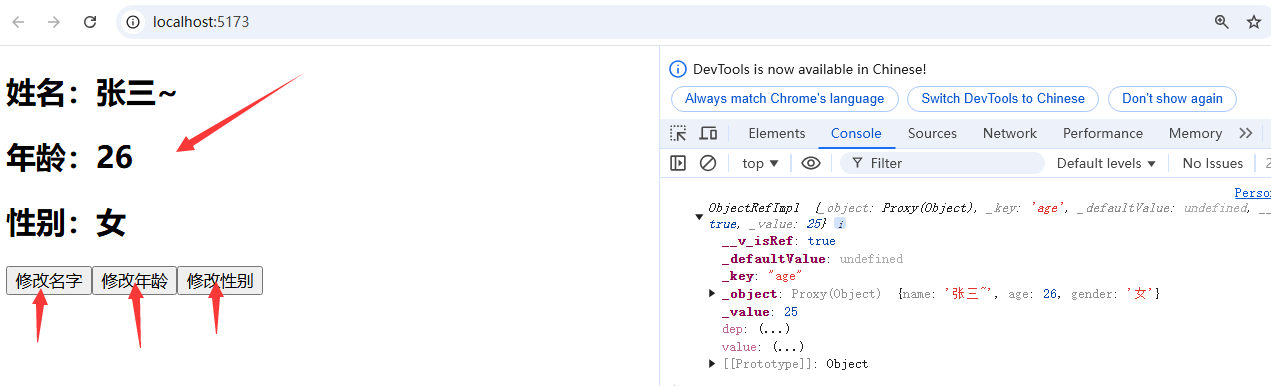Image resolution: width=1271 pixels, height=386 pixels.
Task: Select the _defaultValue undefined property
Action: pos(812,259)
